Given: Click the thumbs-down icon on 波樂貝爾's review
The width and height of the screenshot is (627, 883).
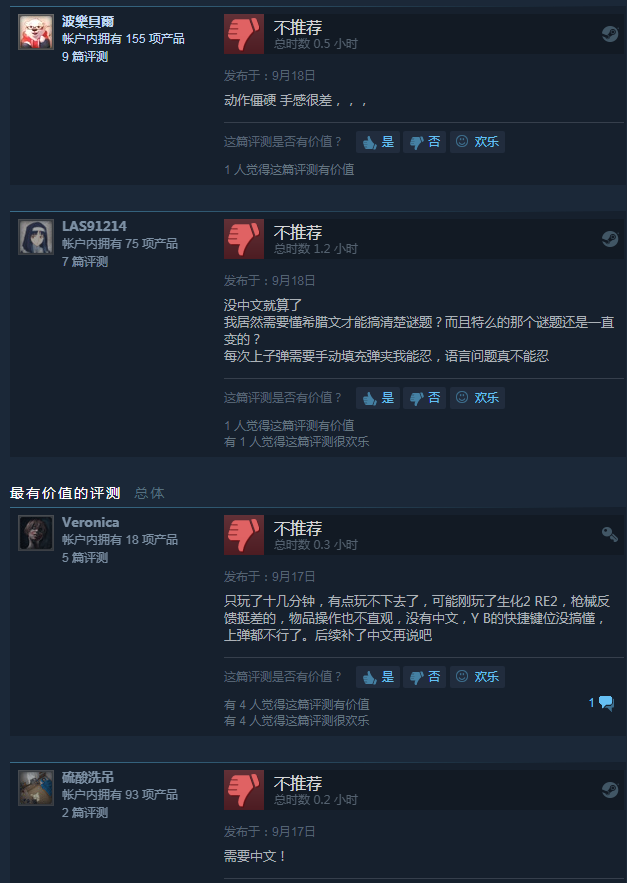Looking at the screenshot, I should click(244, 34).
